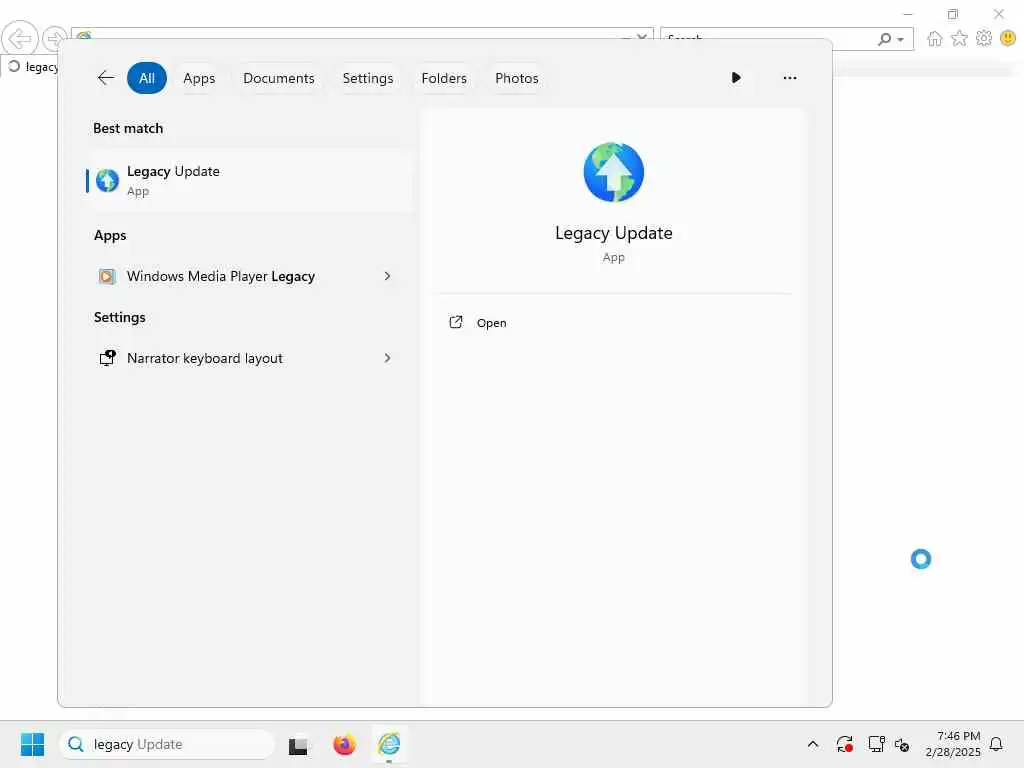Open the clock and date flyout
Viewport: 1024px width, 768px height.
pyautogui.click(x=953, y=744)
